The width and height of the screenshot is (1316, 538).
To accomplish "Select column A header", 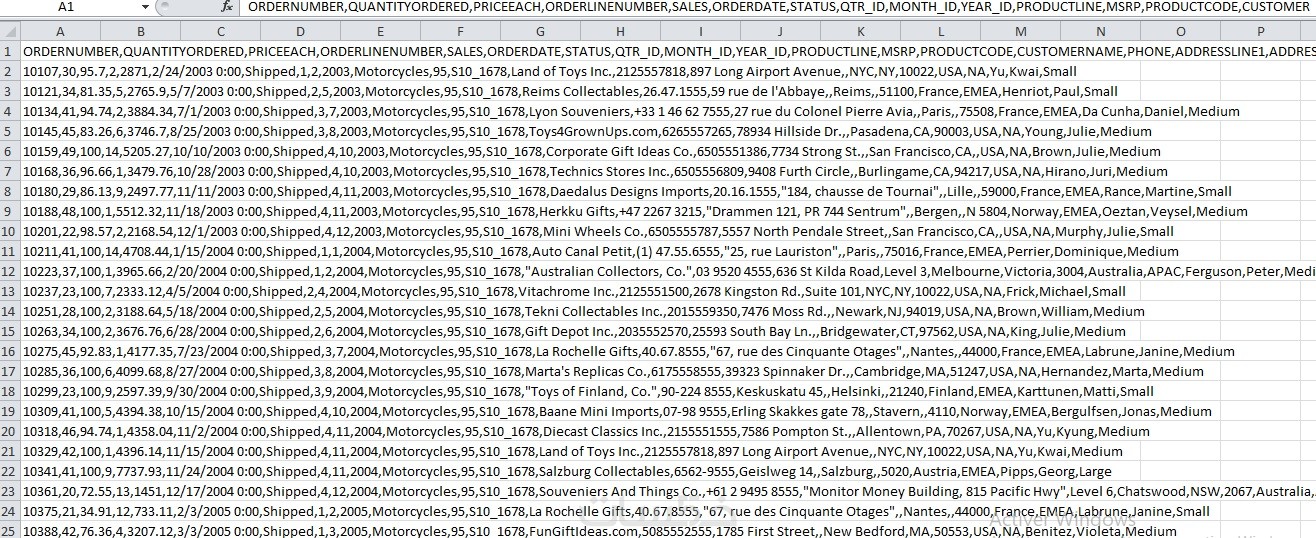I will pos(60,31).
